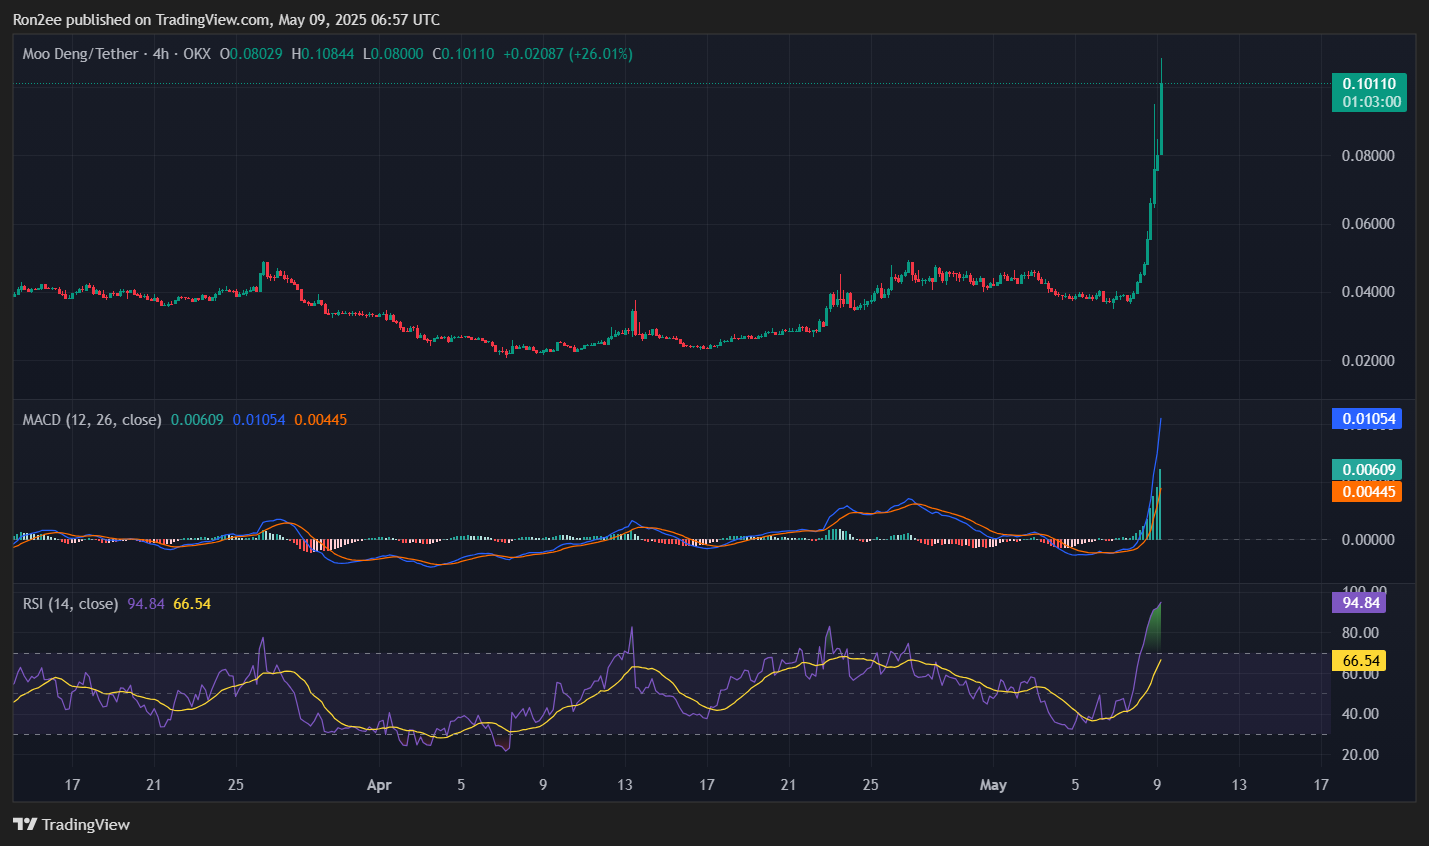Select the 0.08000 price scale level
This screenshot has height=846, width=1429.
point(1366,155)
